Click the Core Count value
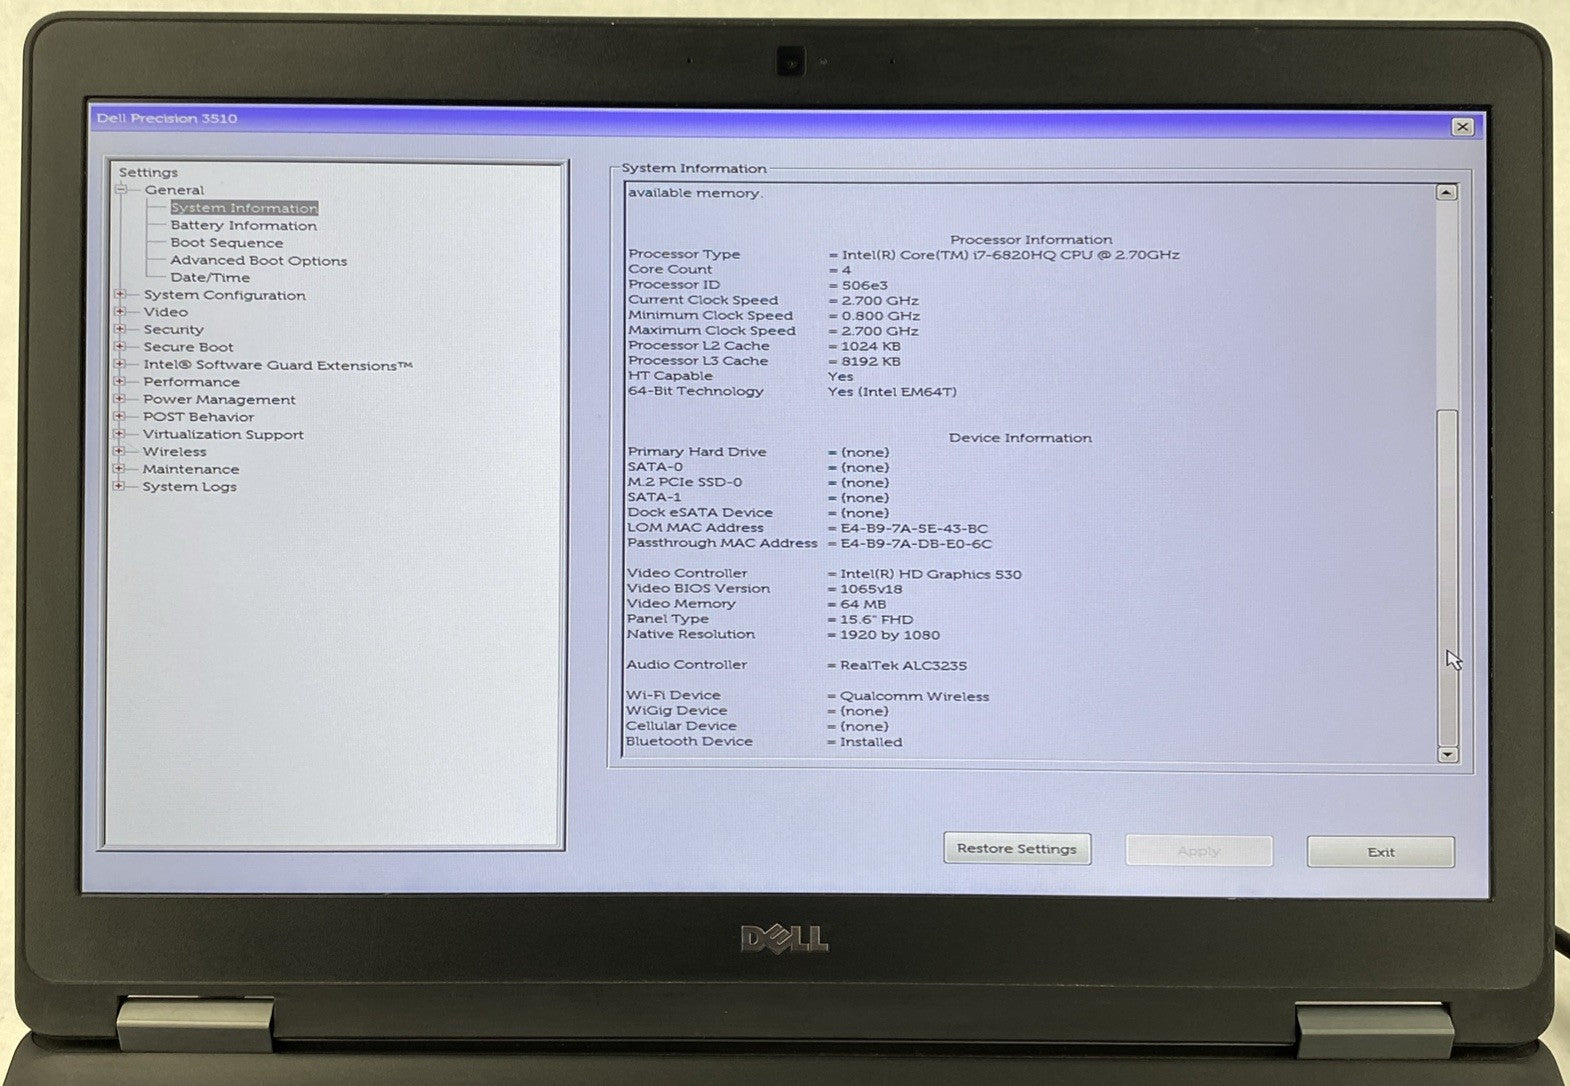The image size is (1570, 1086). pyautogui.click(x=846, y=270)
